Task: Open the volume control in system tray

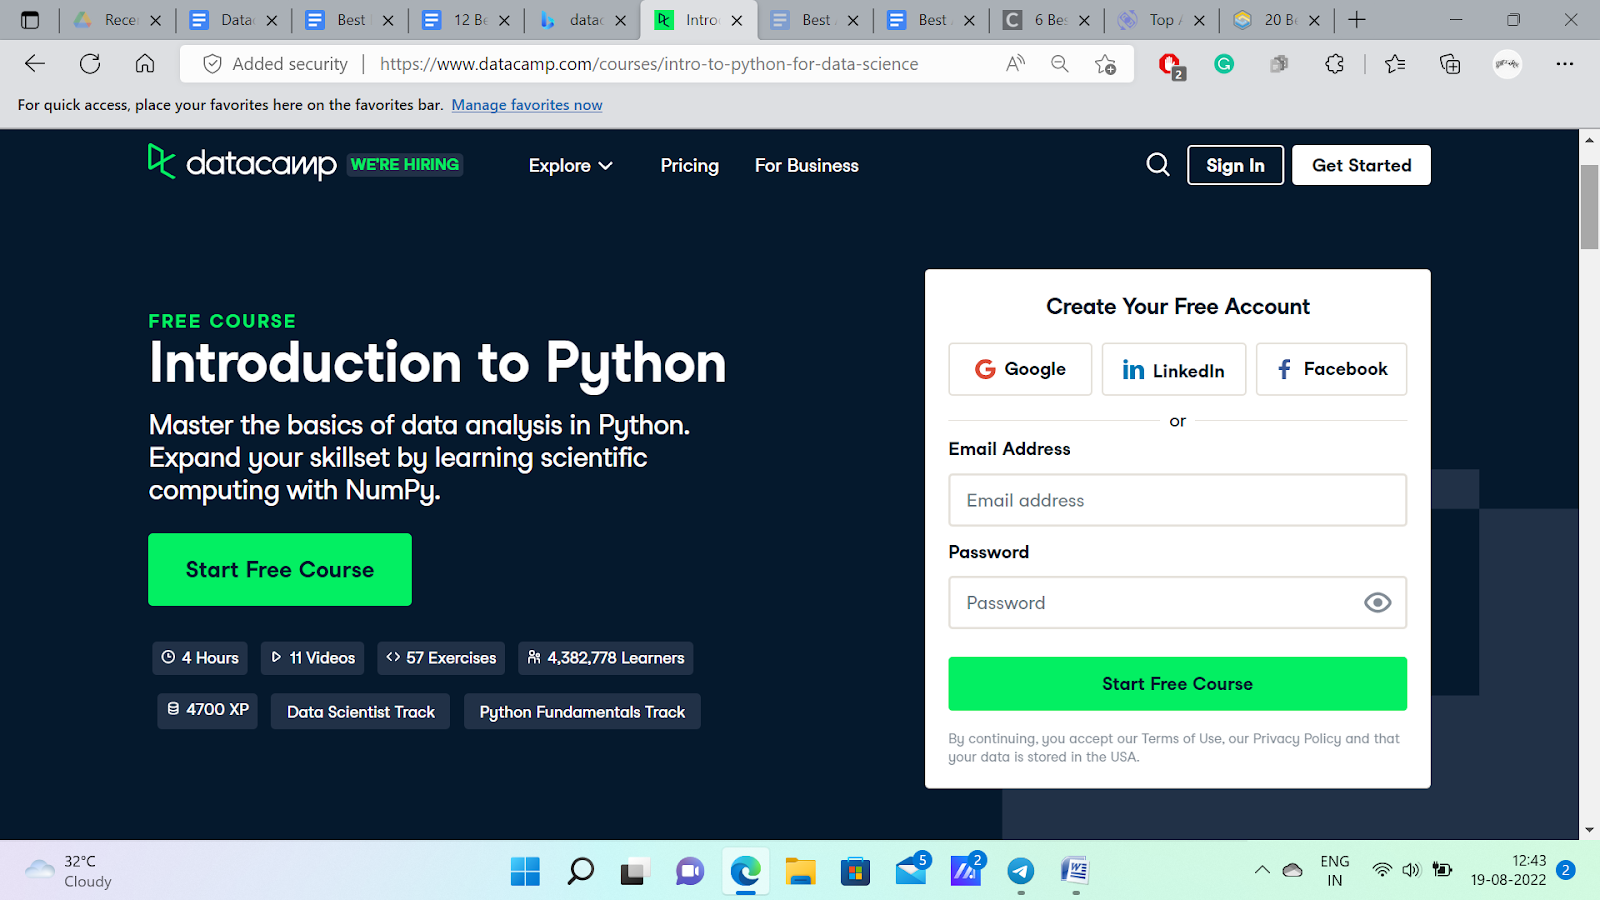Action: click(1411, 870)
